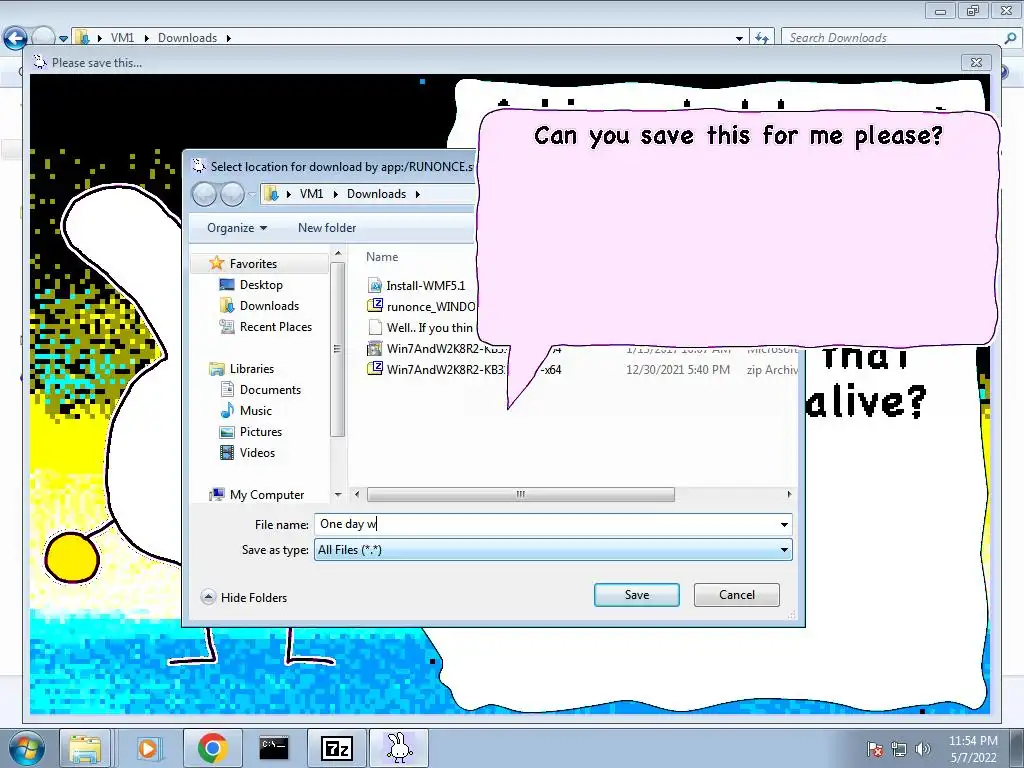Image resolution: width=1024 pixels, height=768 pixels.
Task: Click the Explorer refresh button
Action: [761, 39]
